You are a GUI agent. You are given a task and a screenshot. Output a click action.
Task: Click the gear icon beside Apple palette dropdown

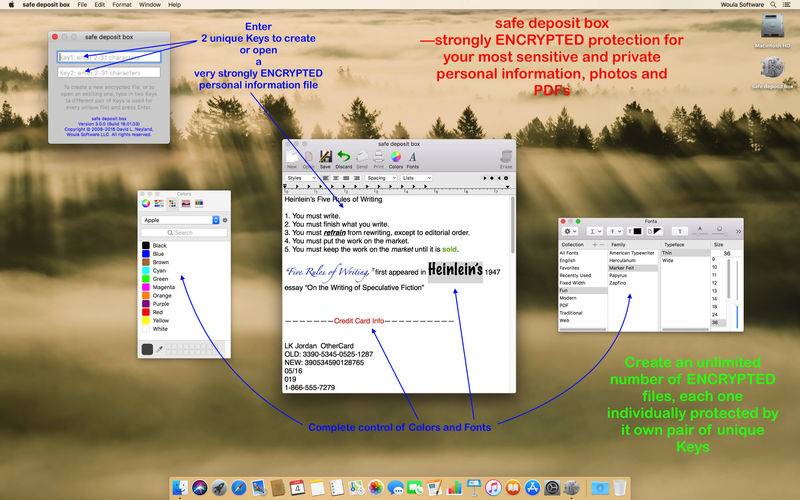(x=225, y=220)
